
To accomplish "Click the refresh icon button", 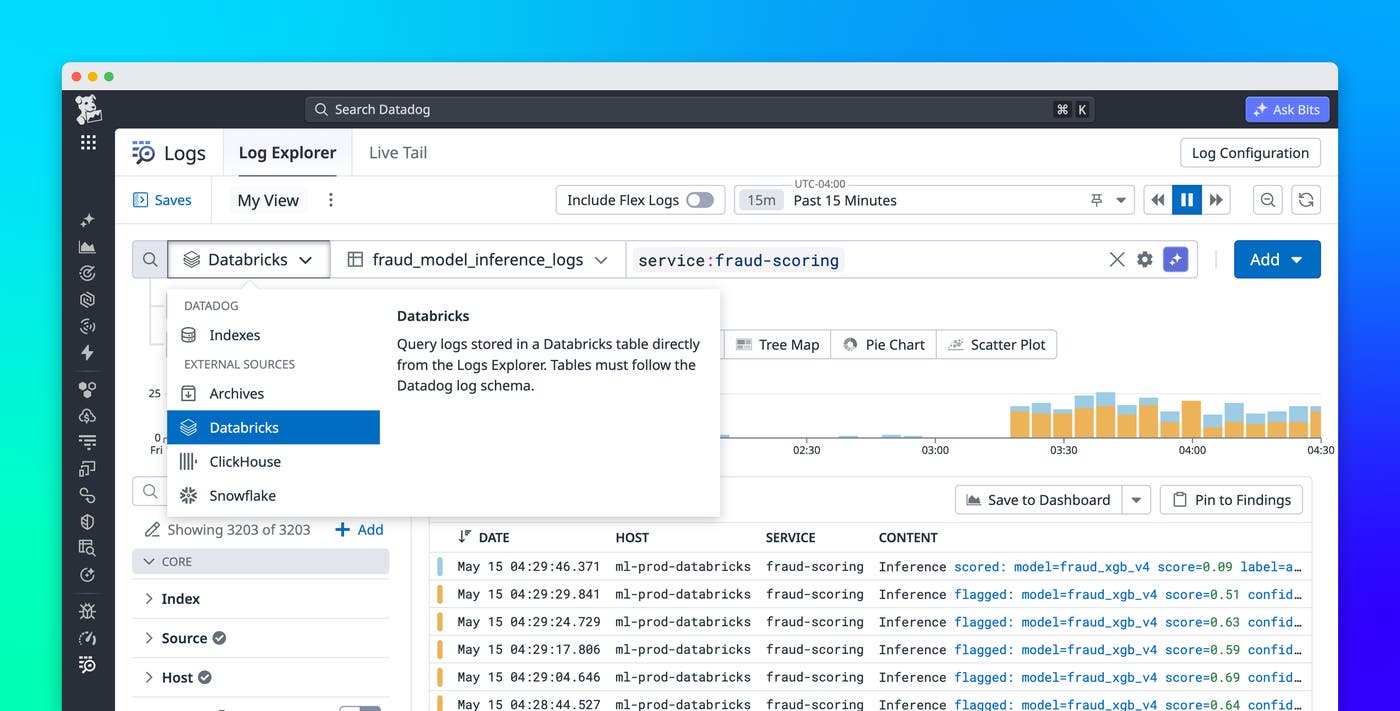I will point(1306,200).
